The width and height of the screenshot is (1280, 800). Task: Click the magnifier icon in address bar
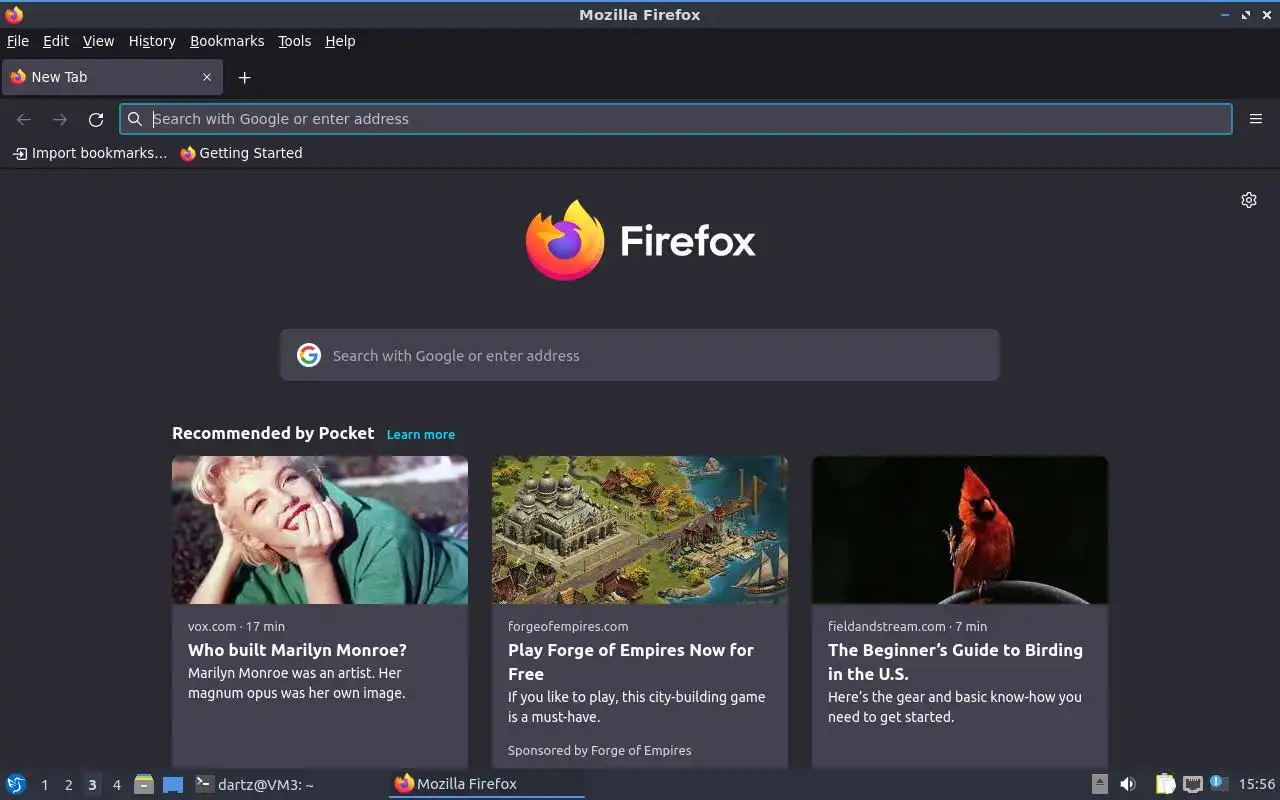[x=135, y=119]
